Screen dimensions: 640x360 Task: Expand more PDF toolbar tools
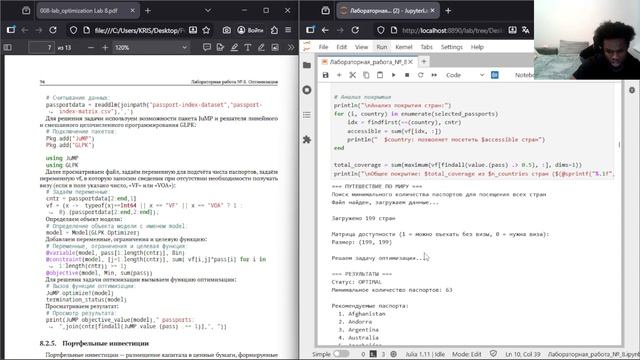coord(291,48)
